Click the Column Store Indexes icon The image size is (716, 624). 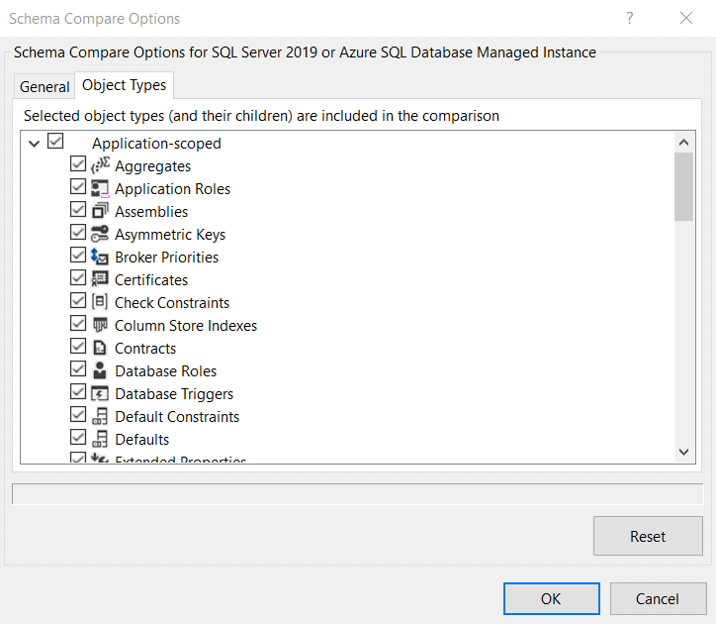point(100,325)
